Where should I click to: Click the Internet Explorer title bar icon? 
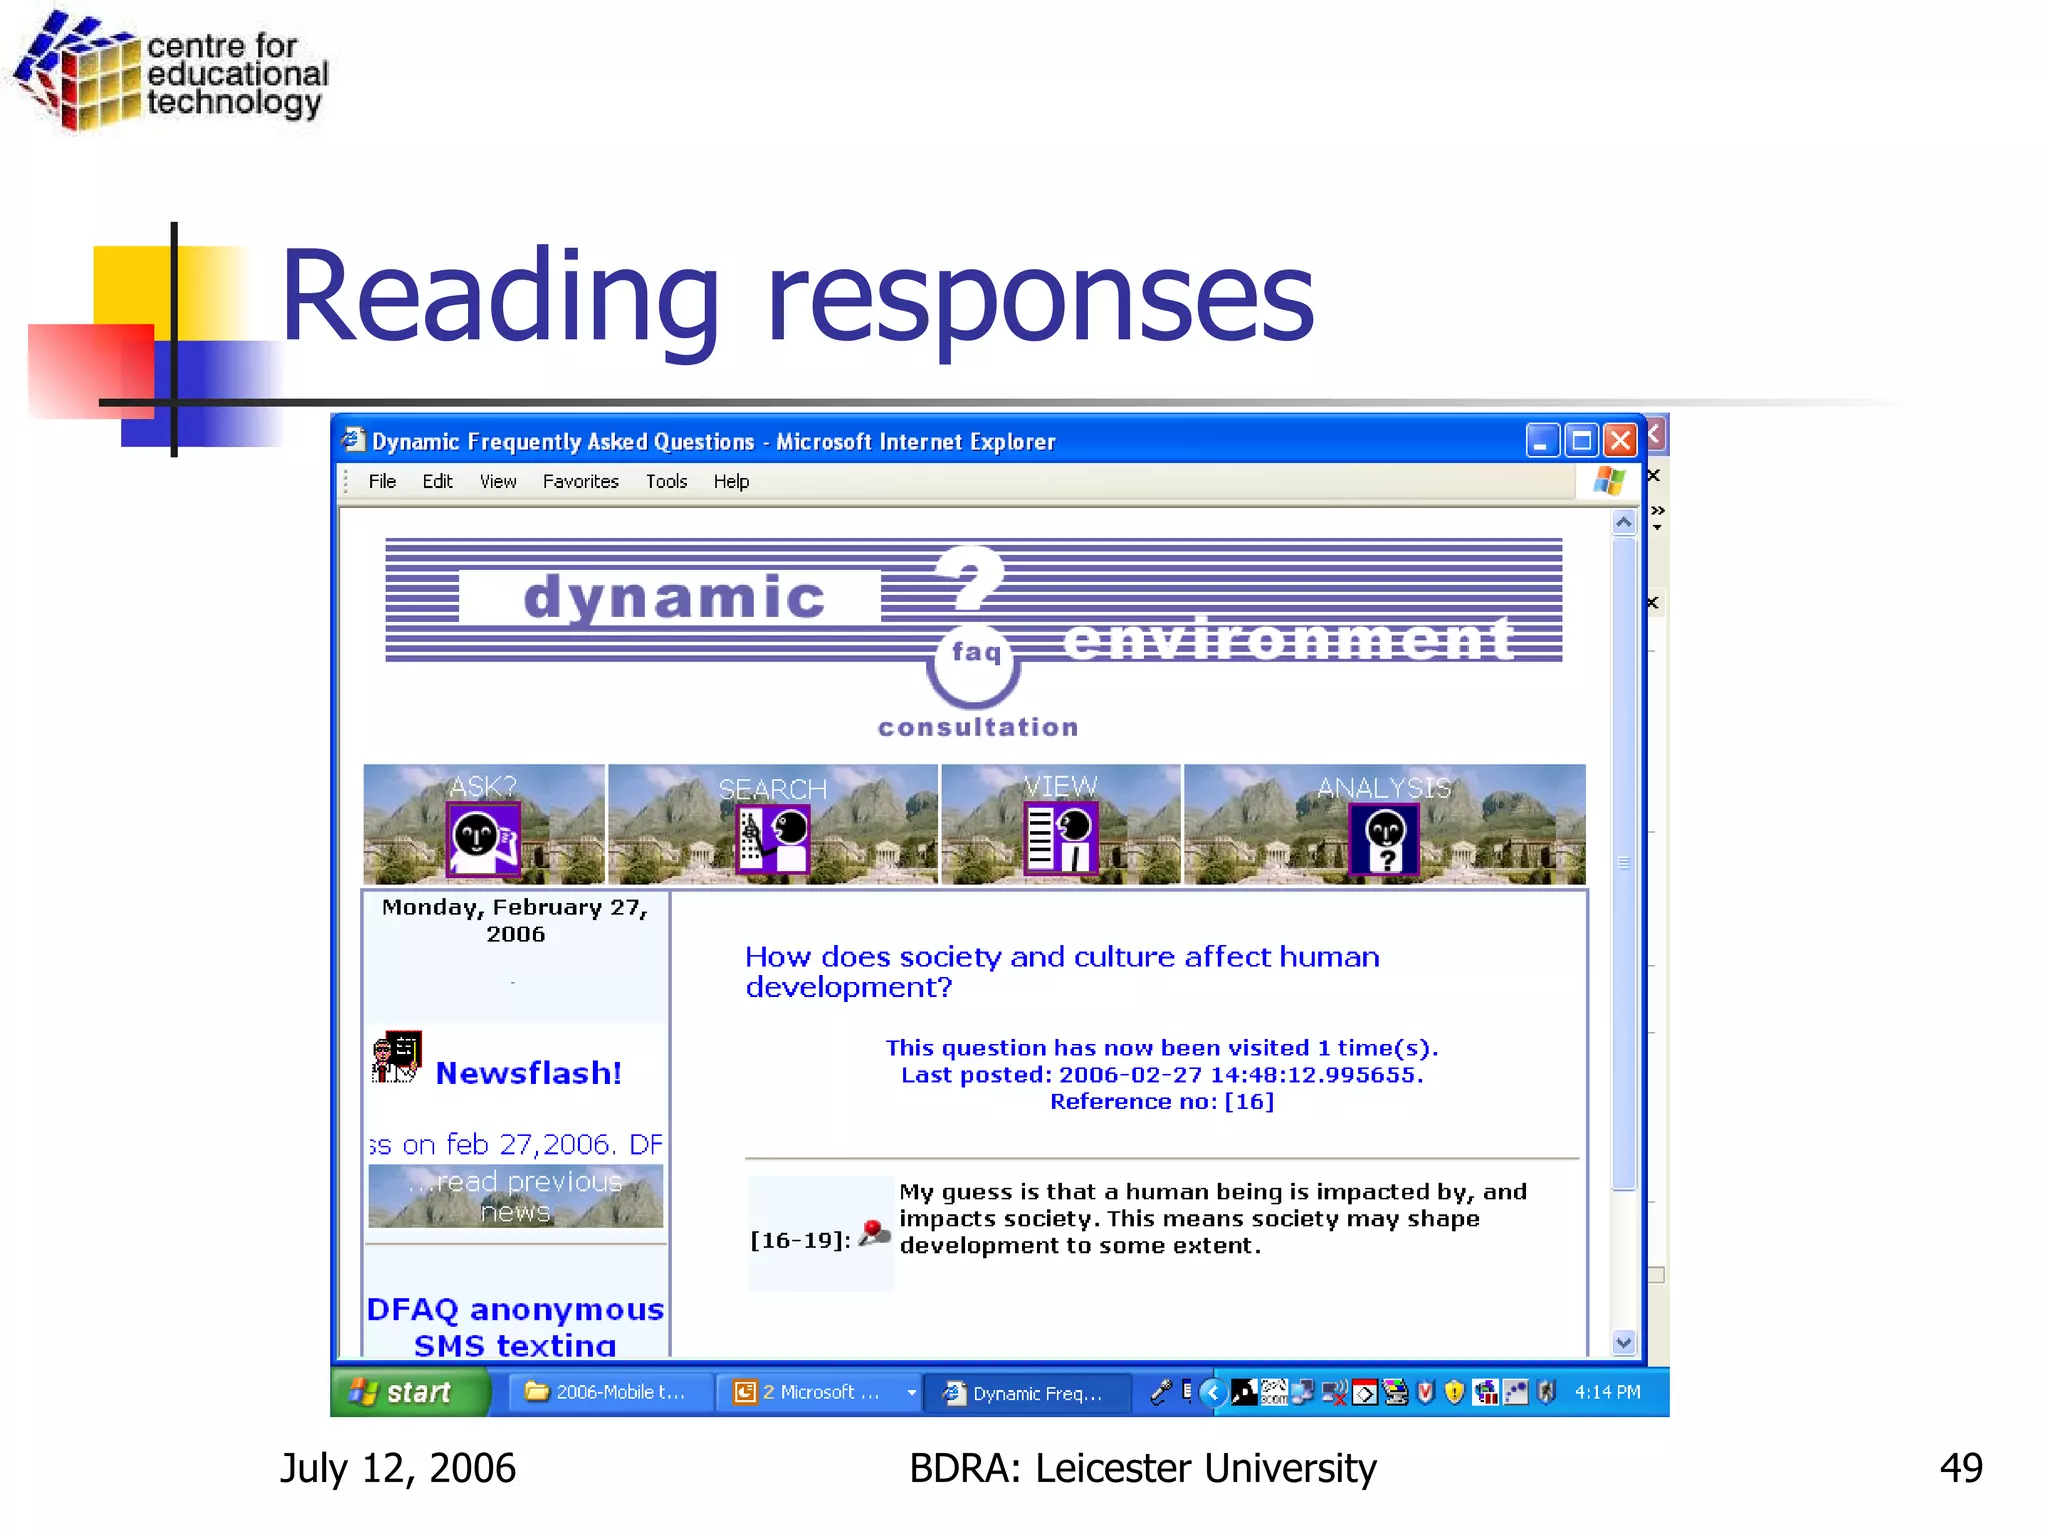(352, 440)
